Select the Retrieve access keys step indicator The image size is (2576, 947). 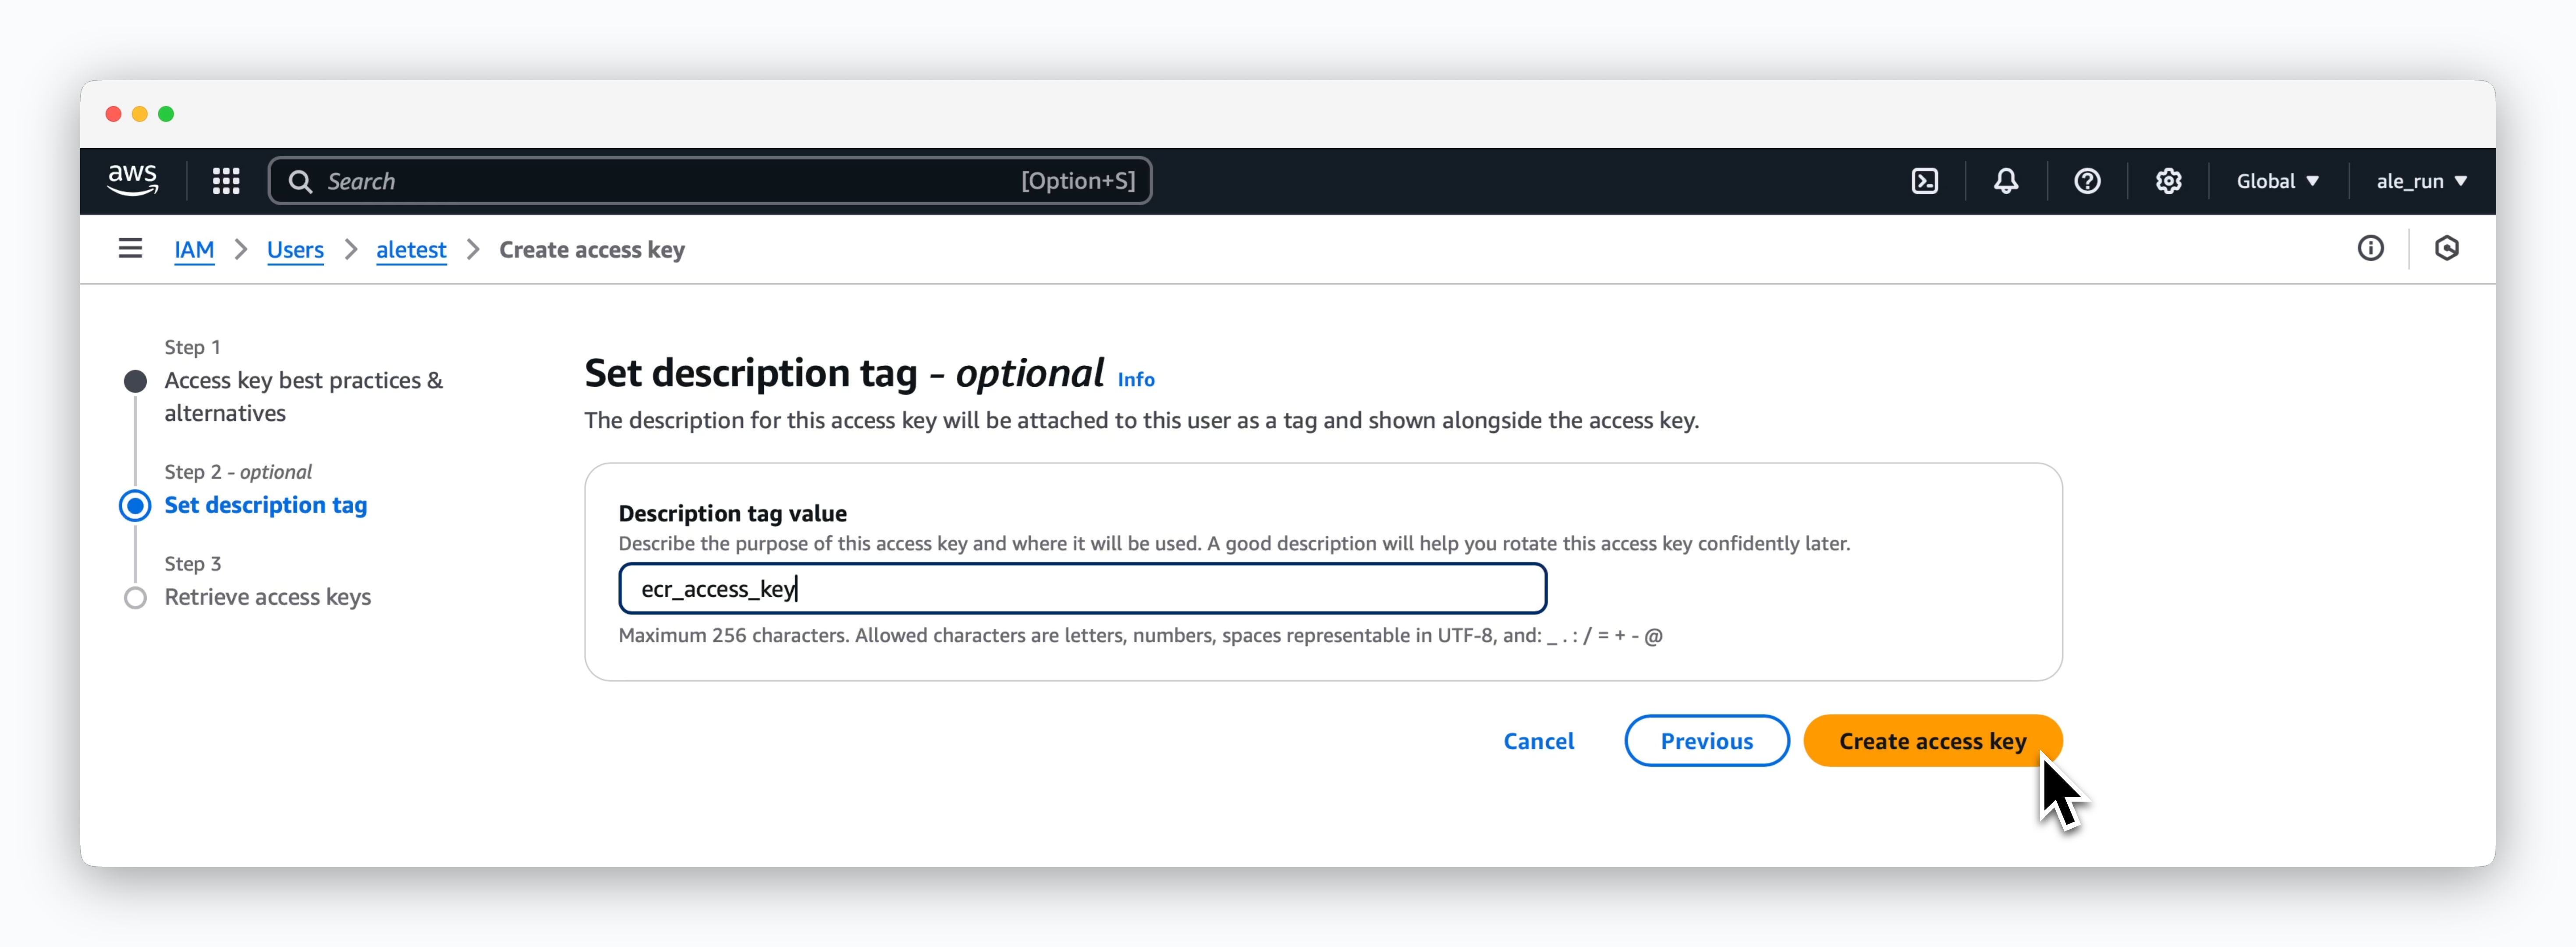pyautogui.click(x=135, y=597)
